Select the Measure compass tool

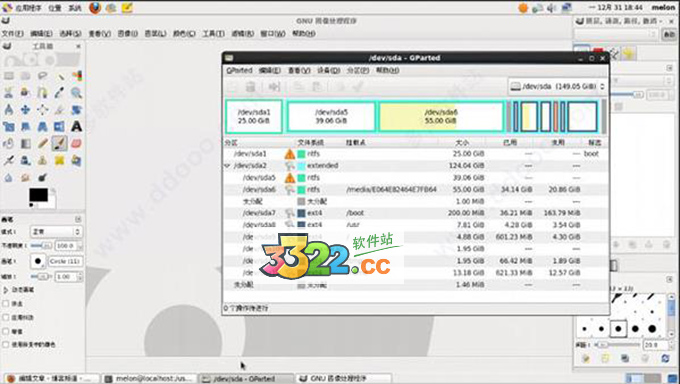[9, 109]
